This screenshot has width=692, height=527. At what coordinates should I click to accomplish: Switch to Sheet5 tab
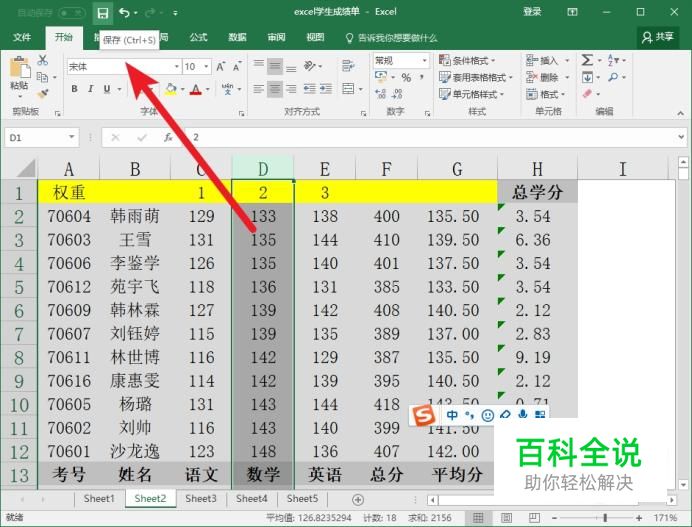302,499
